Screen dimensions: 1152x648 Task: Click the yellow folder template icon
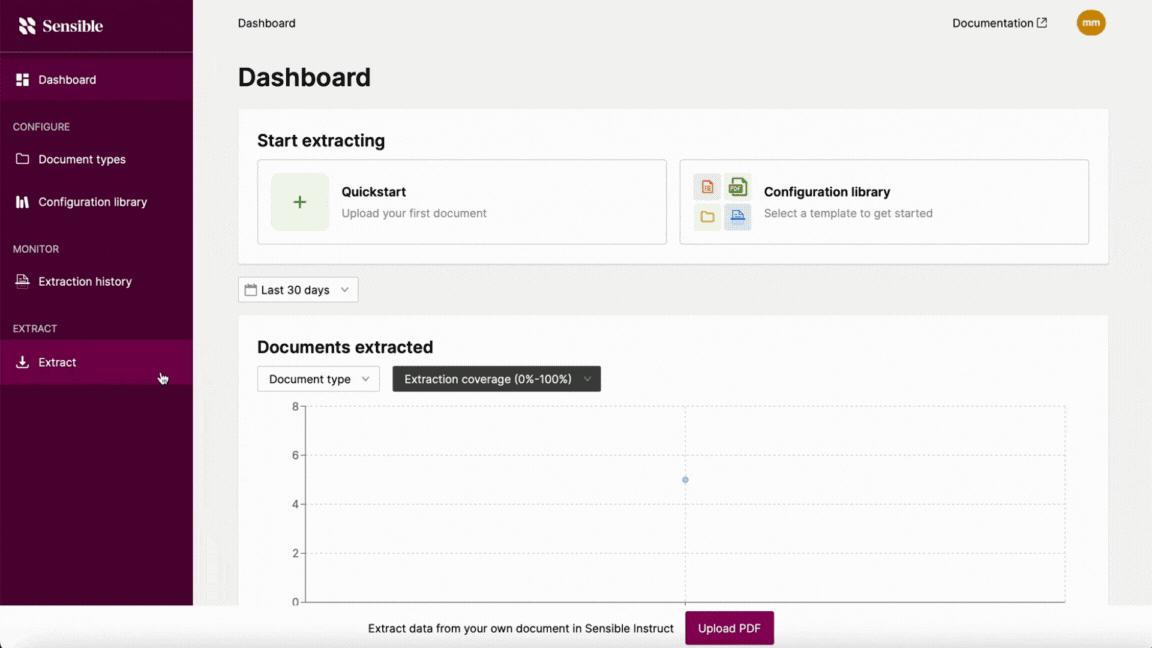pos(707,217)
